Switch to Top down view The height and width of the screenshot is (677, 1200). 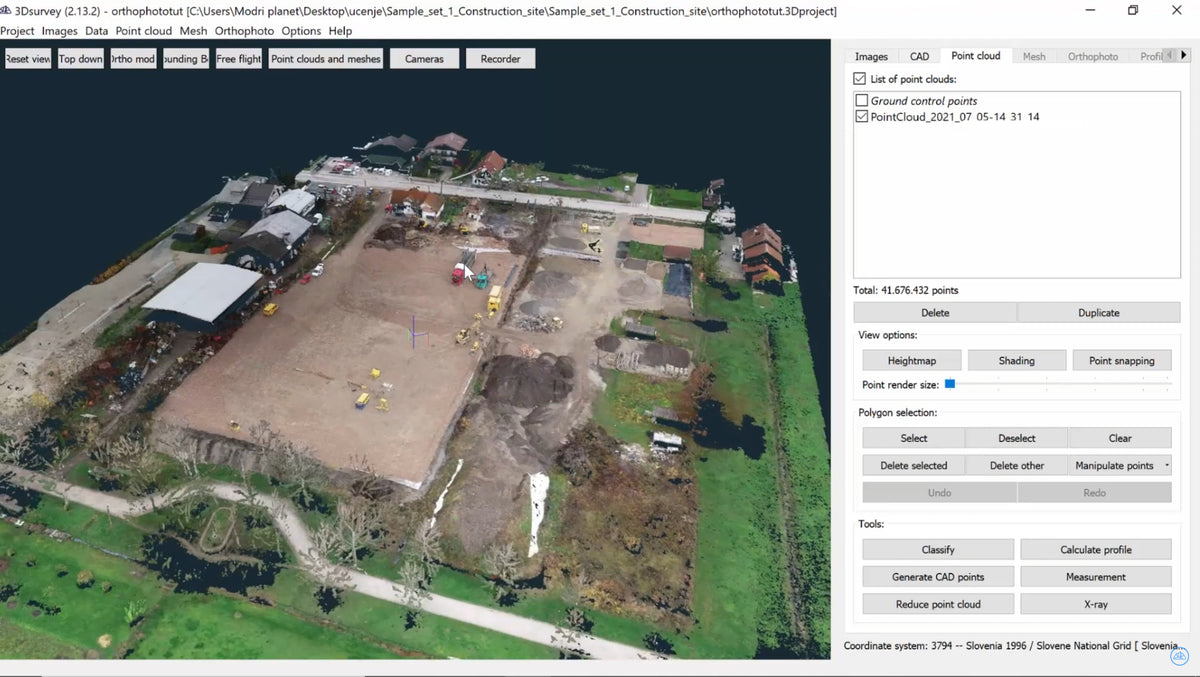click(80, 58)
